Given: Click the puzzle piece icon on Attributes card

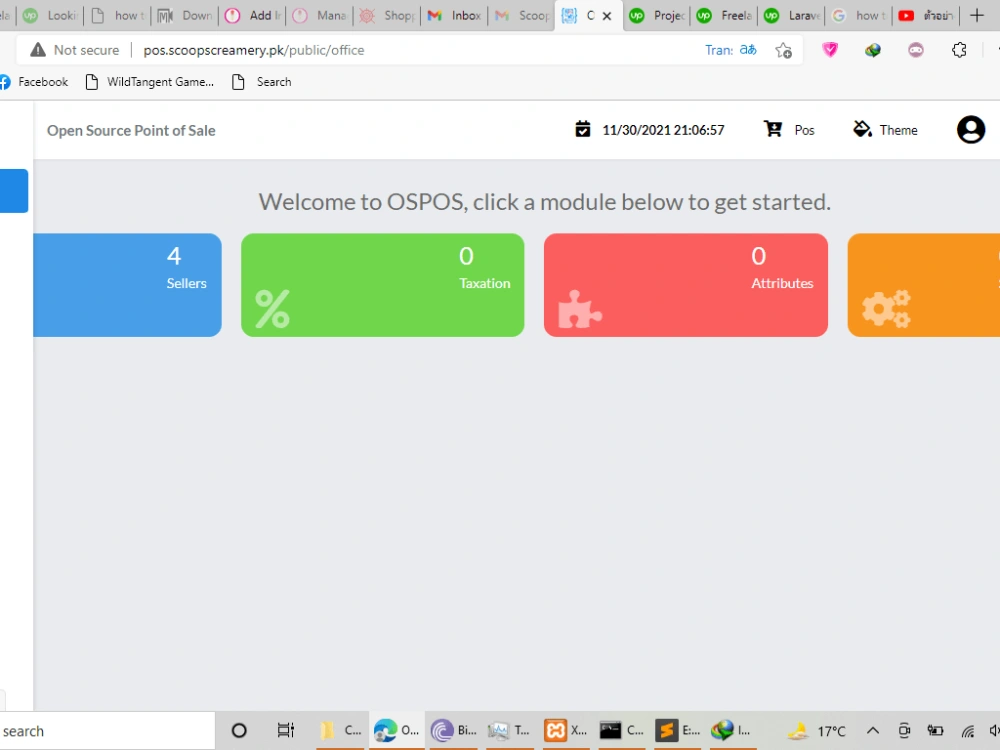Looking at the screenshot, I should pyautogui.click(x=579, y=310).
